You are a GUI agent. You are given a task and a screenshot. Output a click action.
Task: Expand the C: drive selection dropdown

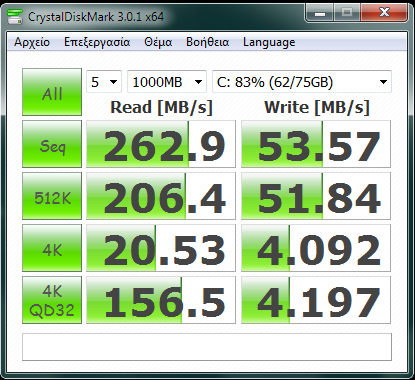(302, 82)
